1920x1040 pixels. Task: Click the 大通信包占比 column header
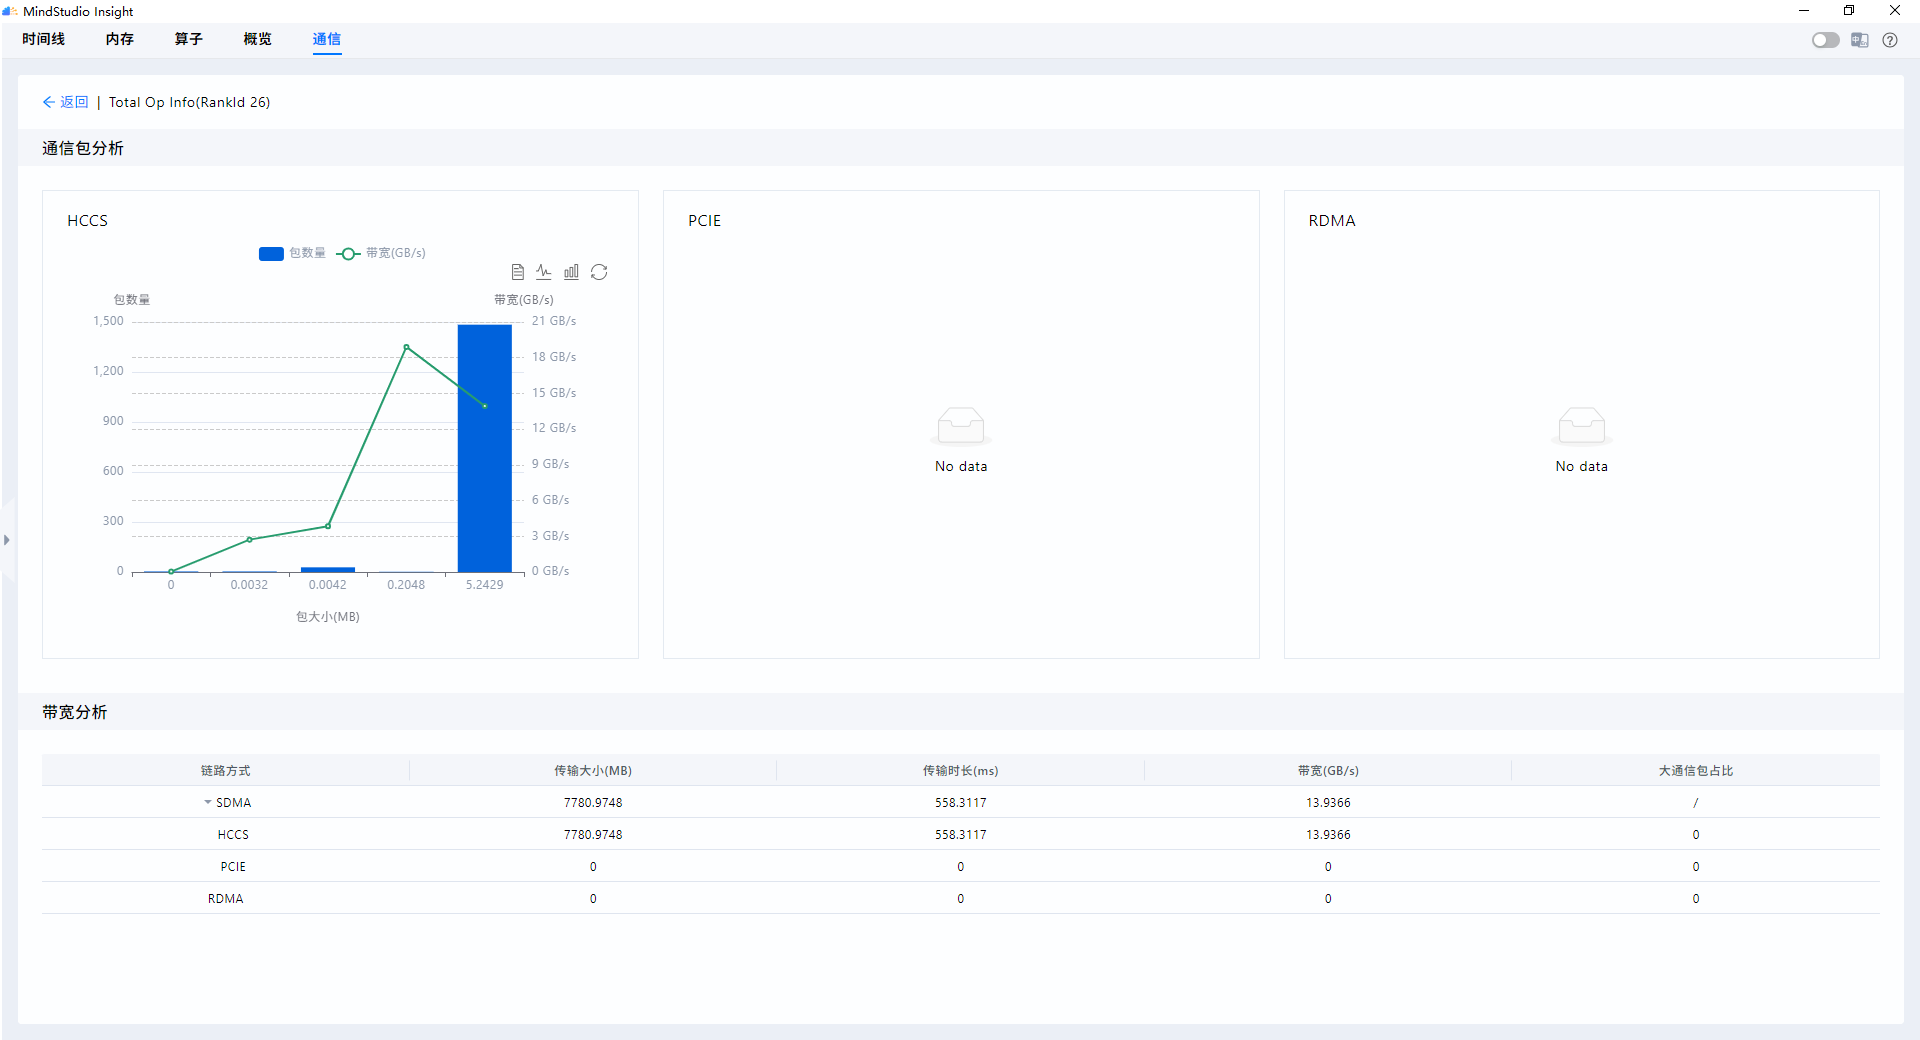pos(1696,770)
